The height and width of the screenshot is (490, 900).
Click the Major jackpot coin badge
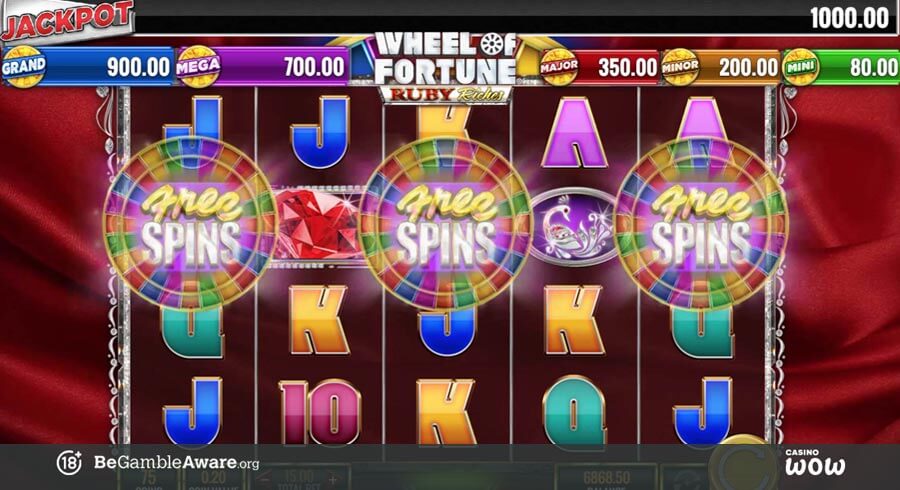coord(559,67)
